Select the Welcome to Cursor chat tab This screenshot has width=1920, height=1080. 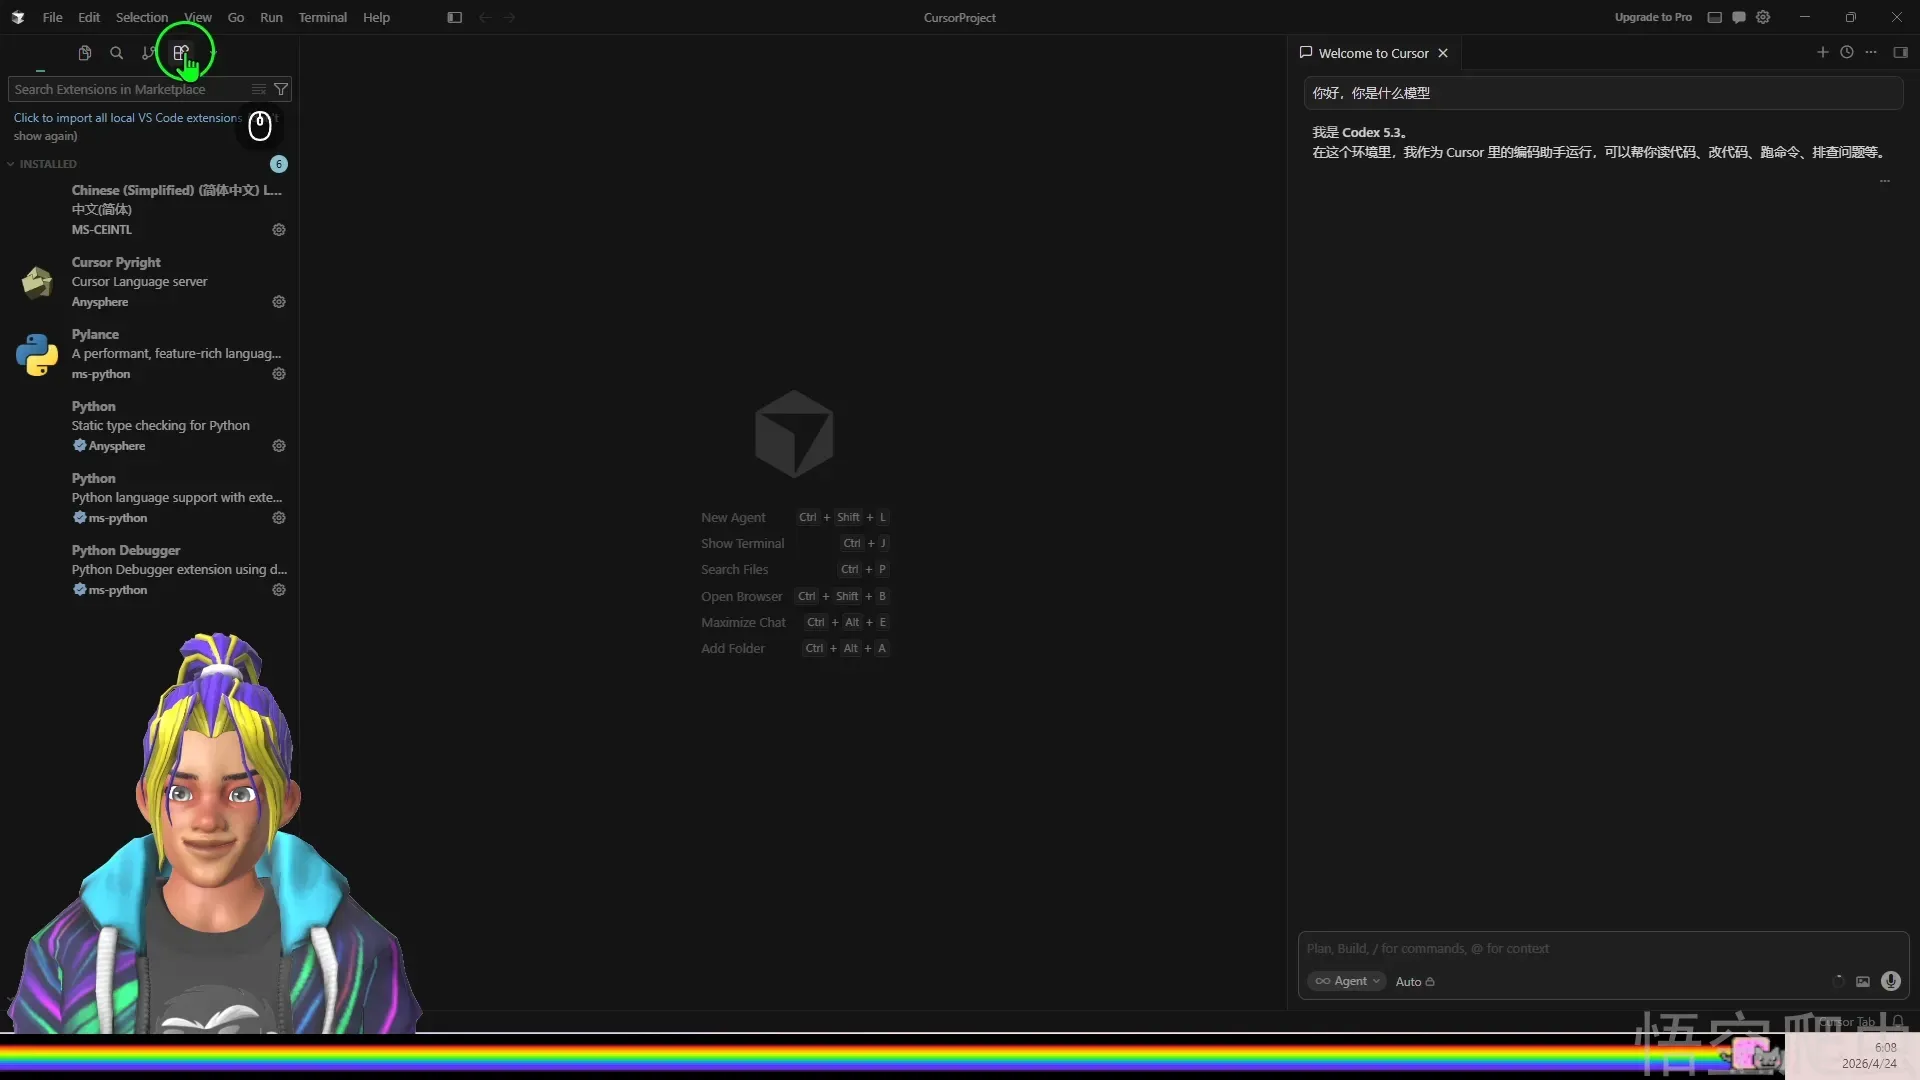point(1372,53)
